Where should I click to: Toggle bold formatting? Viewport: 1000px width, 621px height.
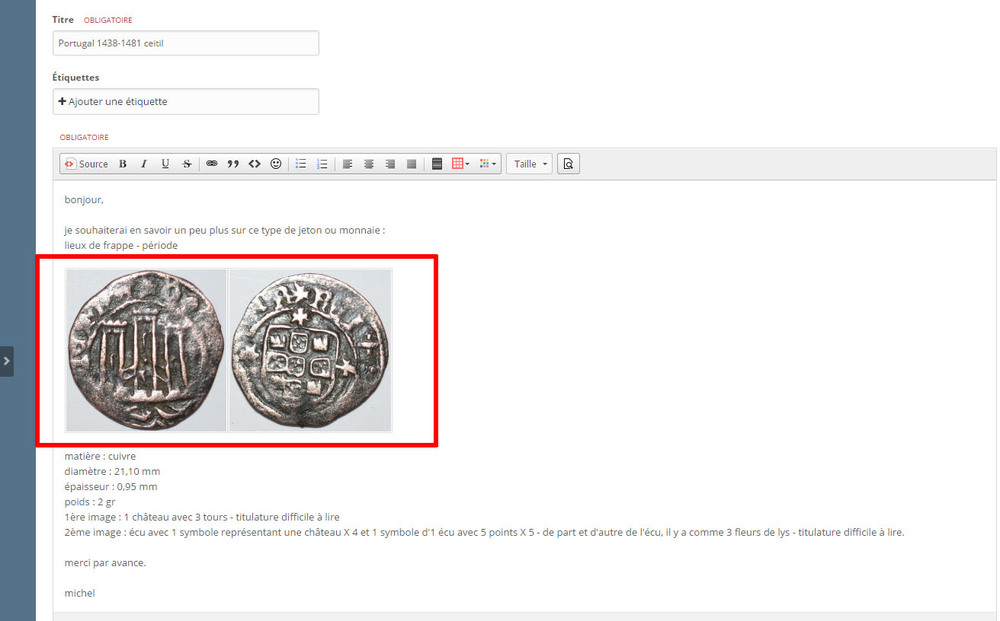pos(123,164)
